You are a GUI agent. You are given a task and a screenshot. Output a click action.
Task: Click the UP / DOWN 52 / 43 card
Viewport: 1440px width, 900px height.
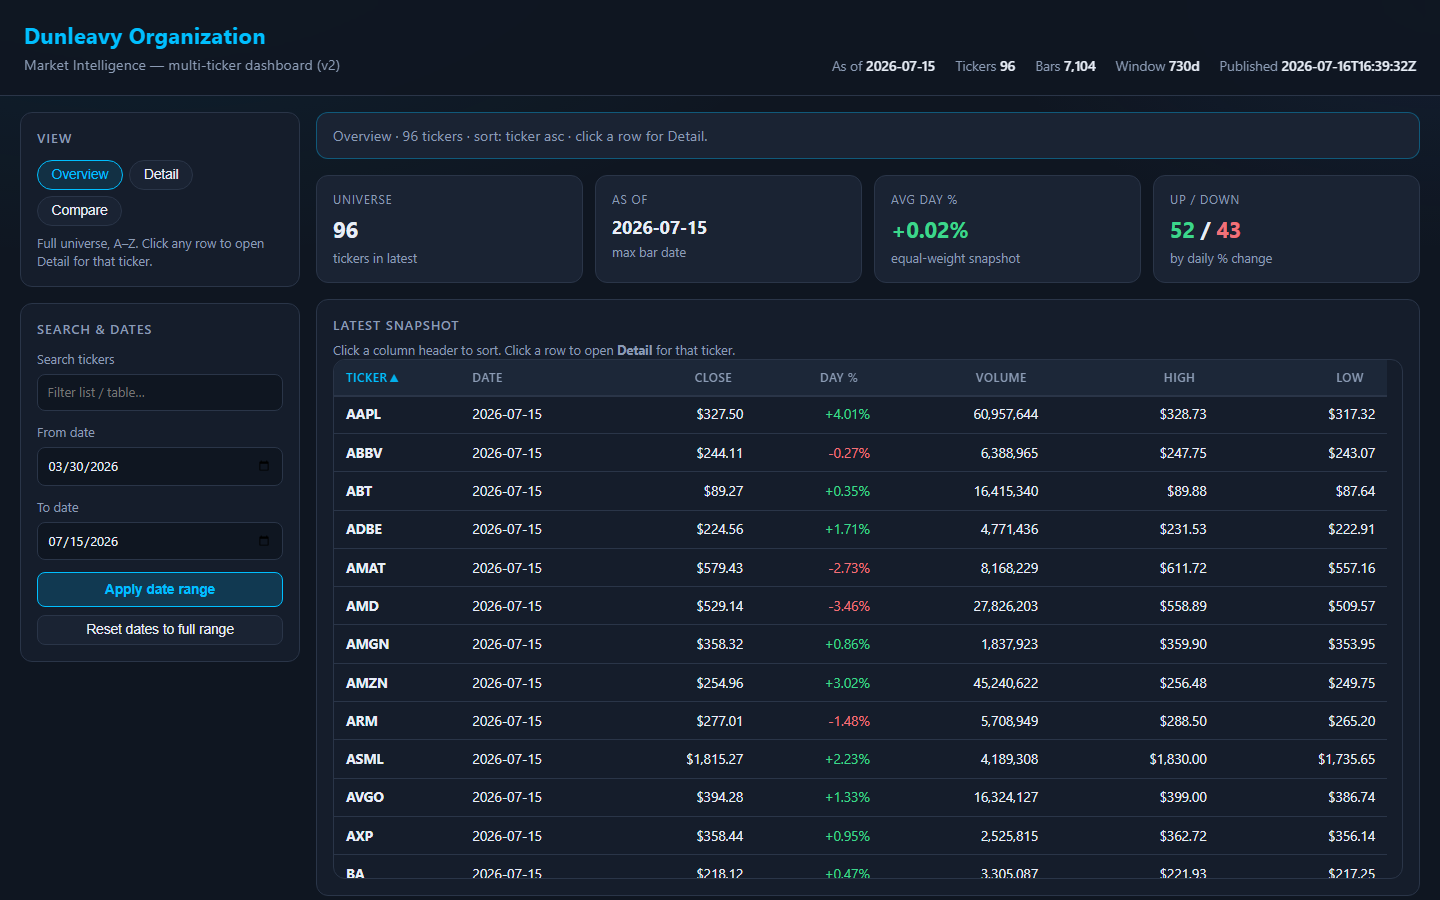[x=1286, y=229]
